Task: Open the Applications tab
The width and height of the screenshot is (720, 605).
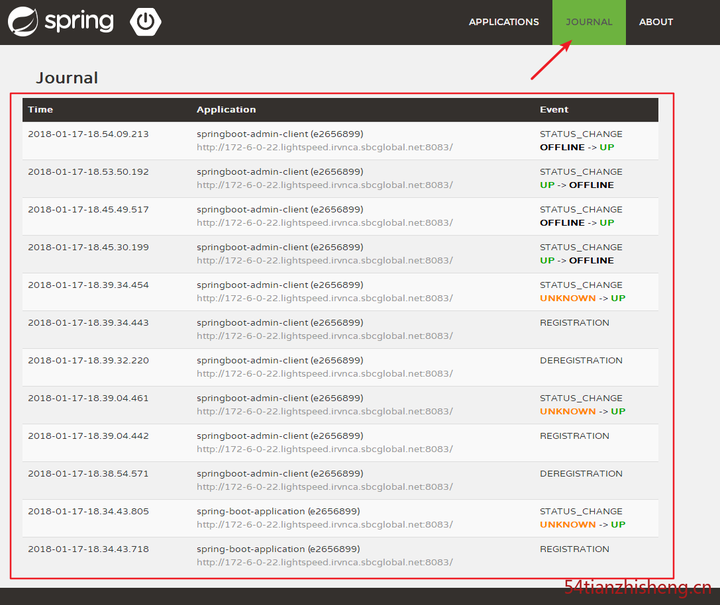Action: point(504,22)
